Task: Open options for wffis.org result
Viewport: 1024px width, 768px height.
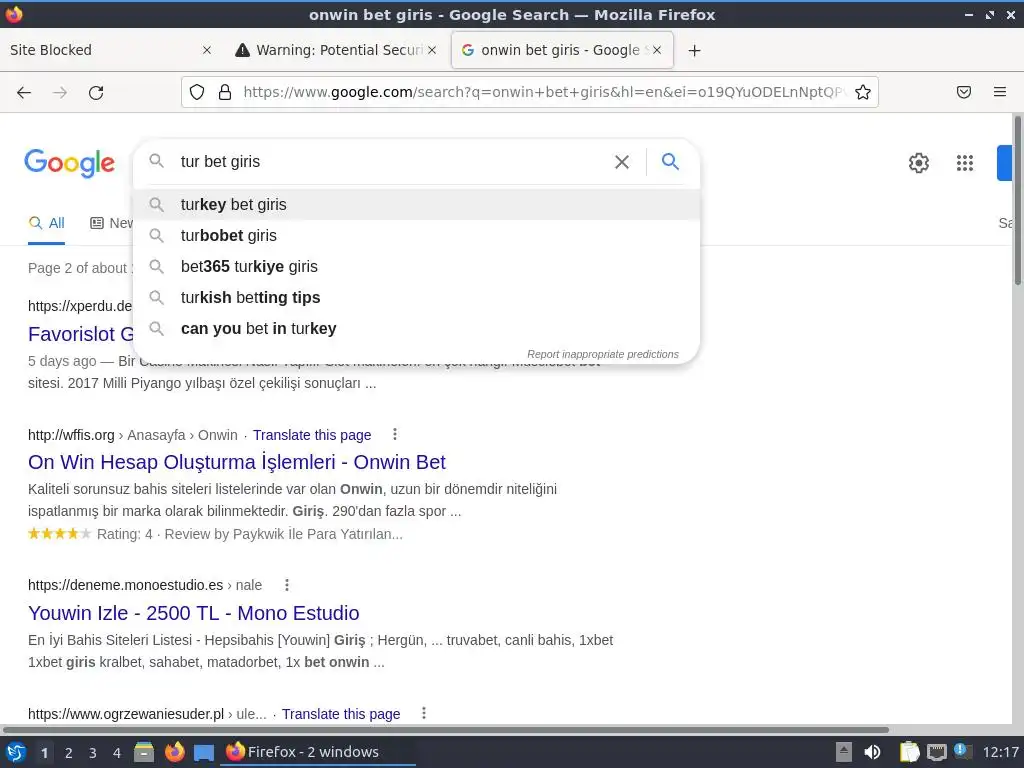Action: [x=394, y=434]
